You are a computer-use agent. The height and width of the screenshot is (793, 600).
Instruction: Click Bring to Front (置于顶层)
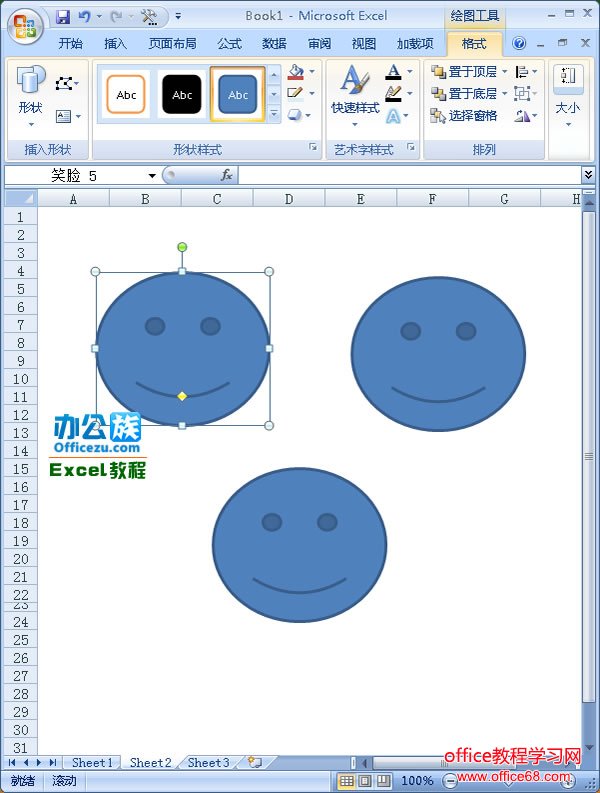tap(463, 72)
